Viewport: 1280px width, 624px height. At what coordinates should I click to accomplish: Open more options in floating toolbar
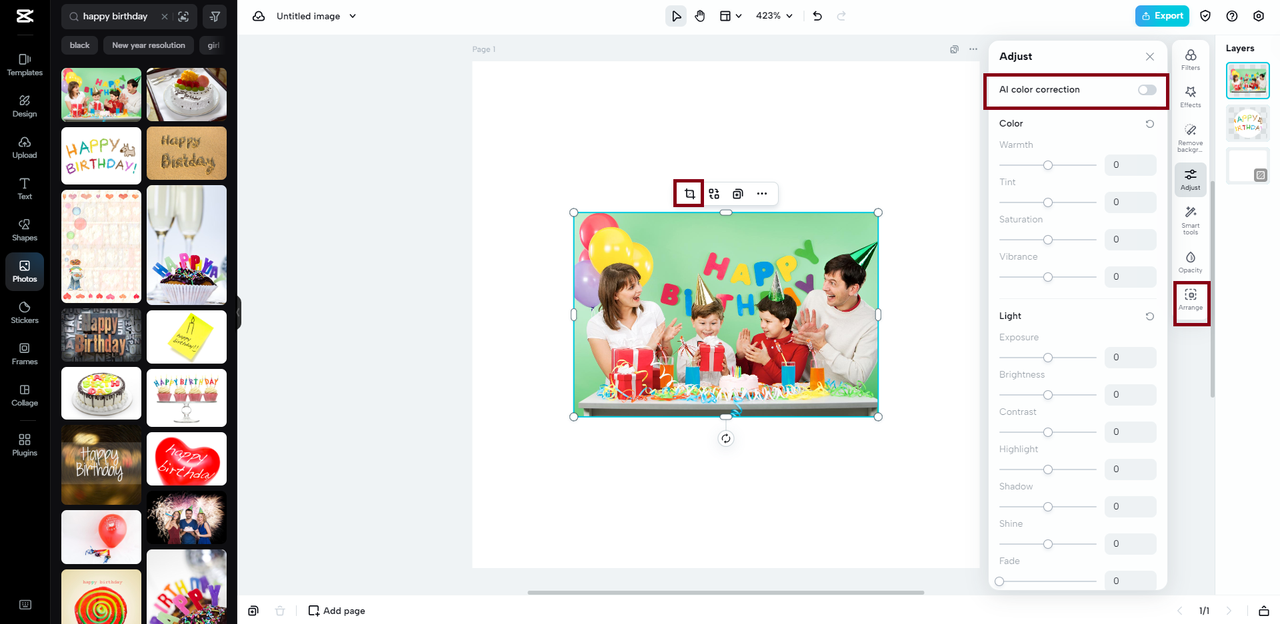pyautogui.click(x=762, y=194)
